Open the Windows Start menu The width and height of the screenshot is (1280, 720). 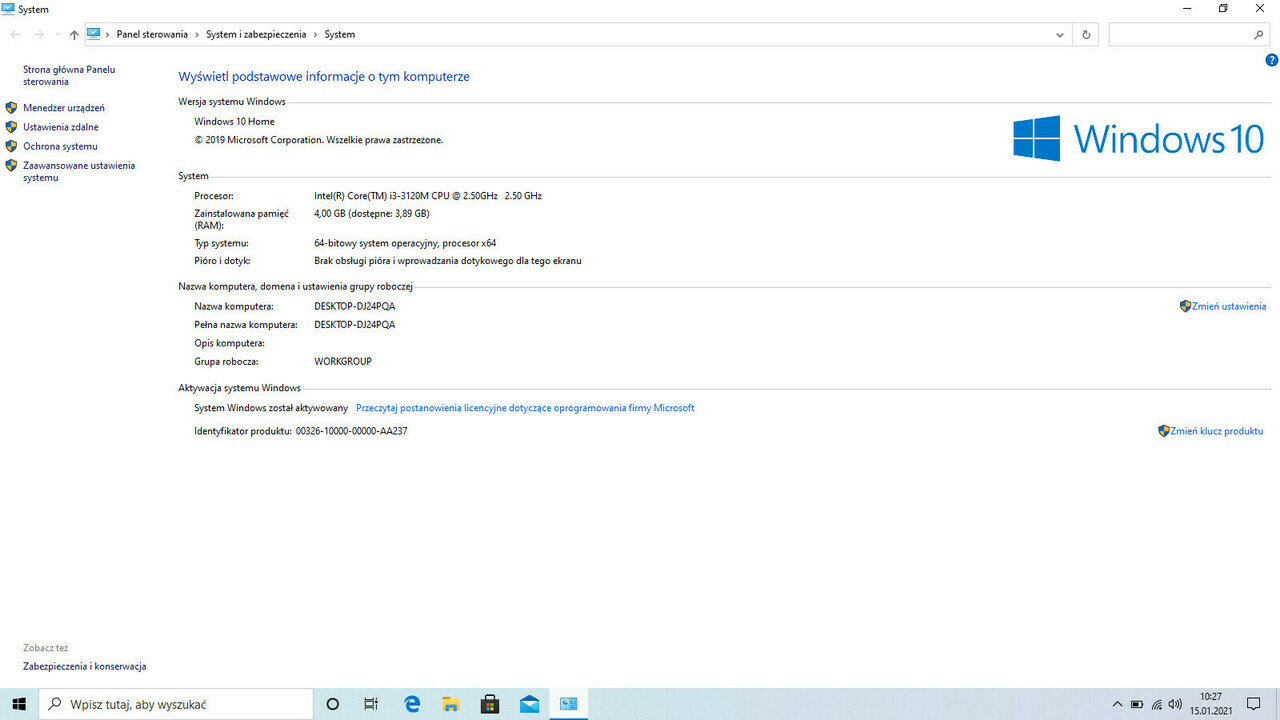click(19, 704)
